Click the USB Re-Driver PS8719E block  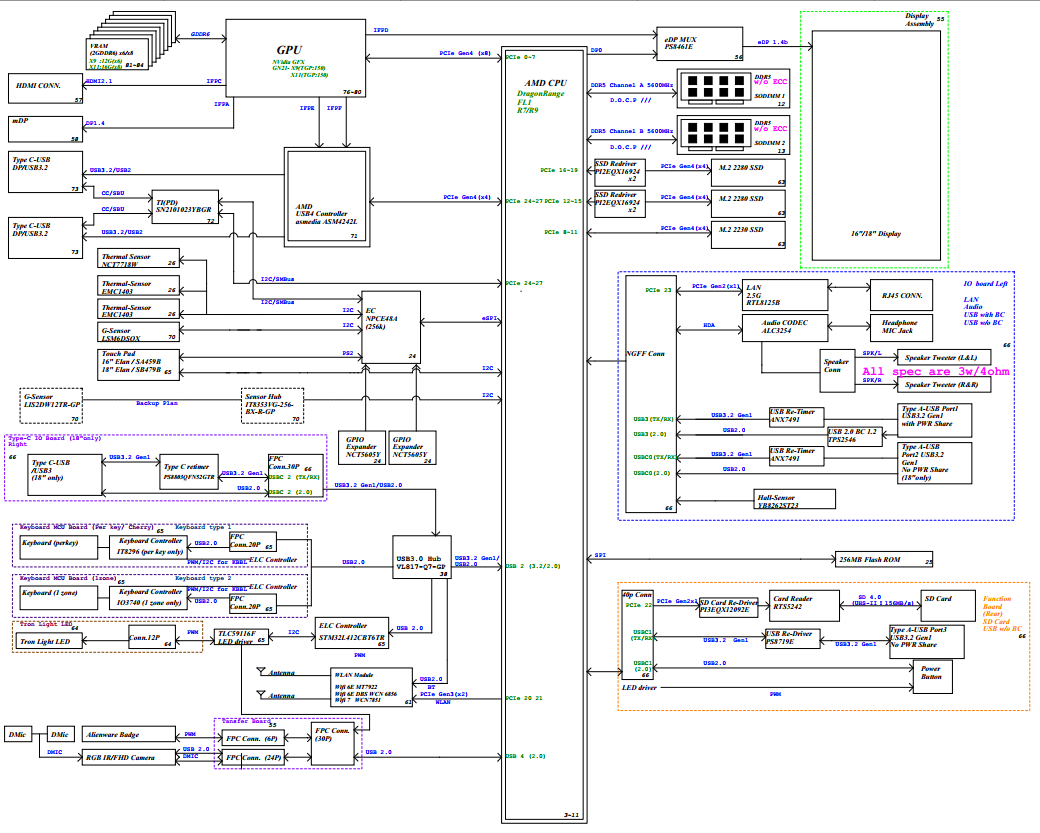point(793,637)
